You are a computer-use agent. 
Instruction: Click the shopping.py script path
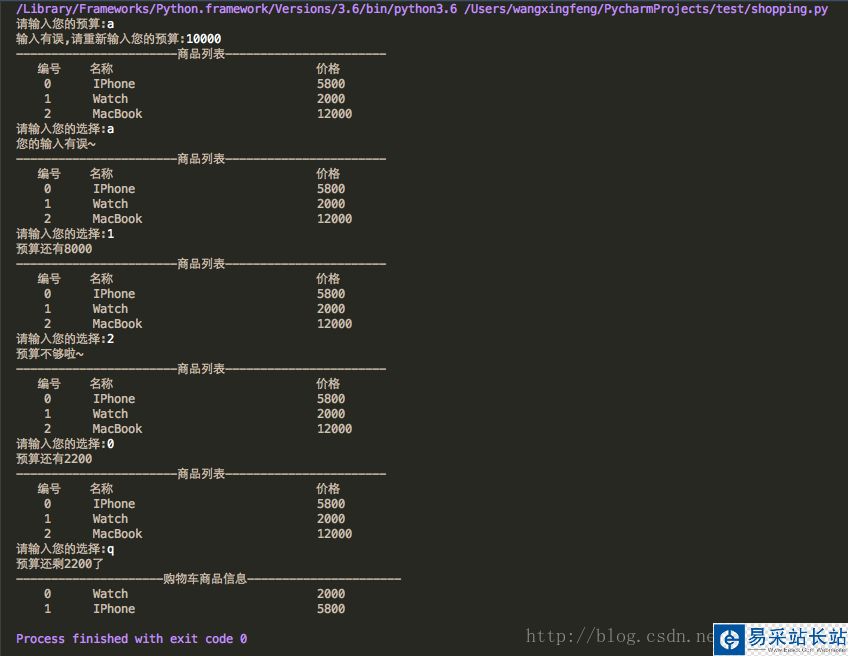click(646, 9)
